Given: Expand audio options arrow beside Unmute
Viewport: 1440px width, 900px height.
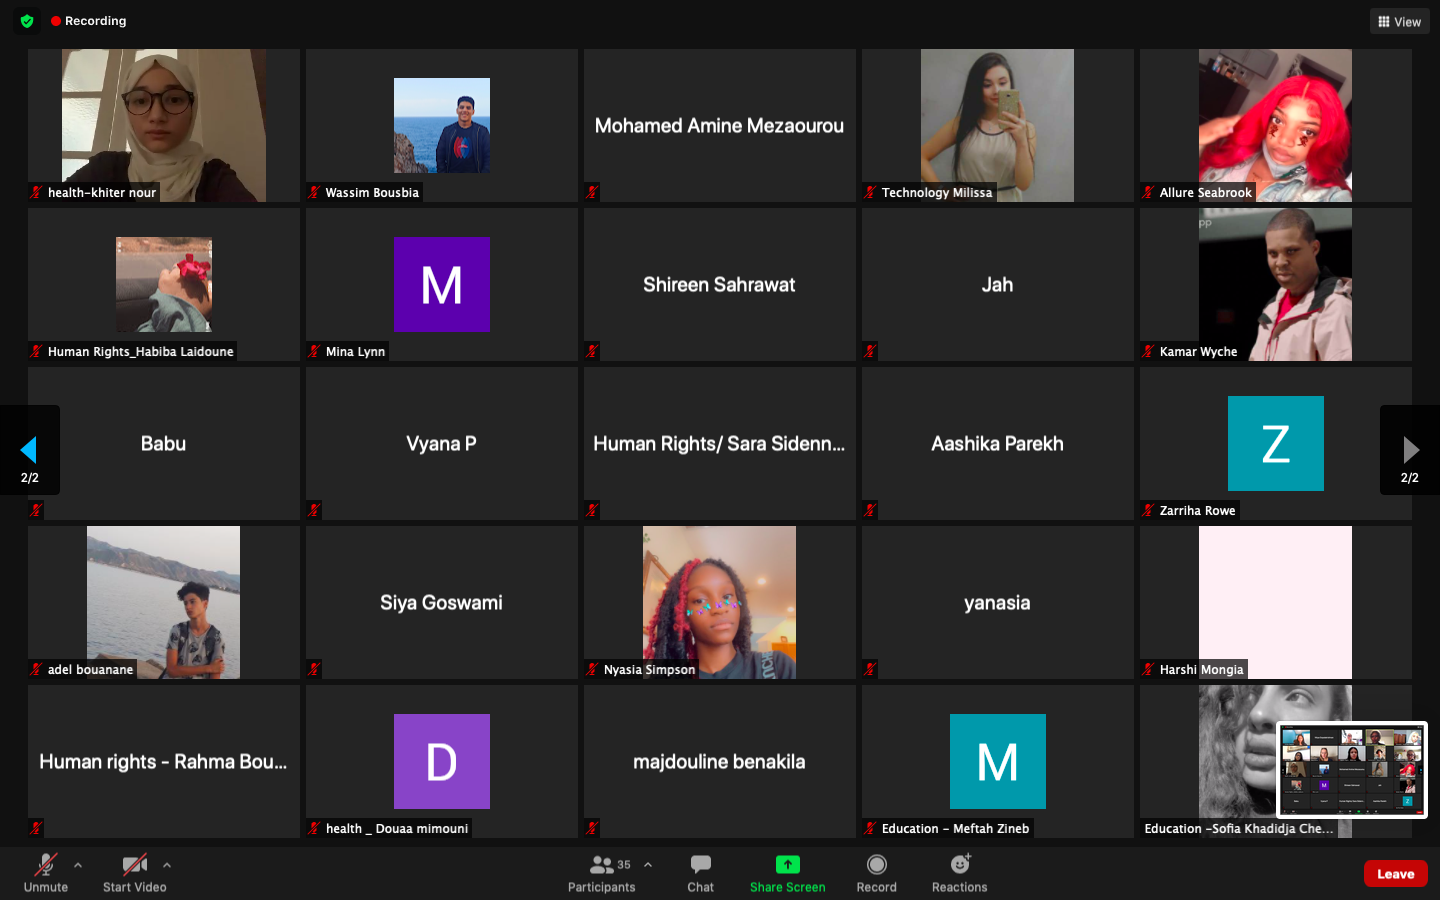Looking at the screenshot, I should pos(78,865).
